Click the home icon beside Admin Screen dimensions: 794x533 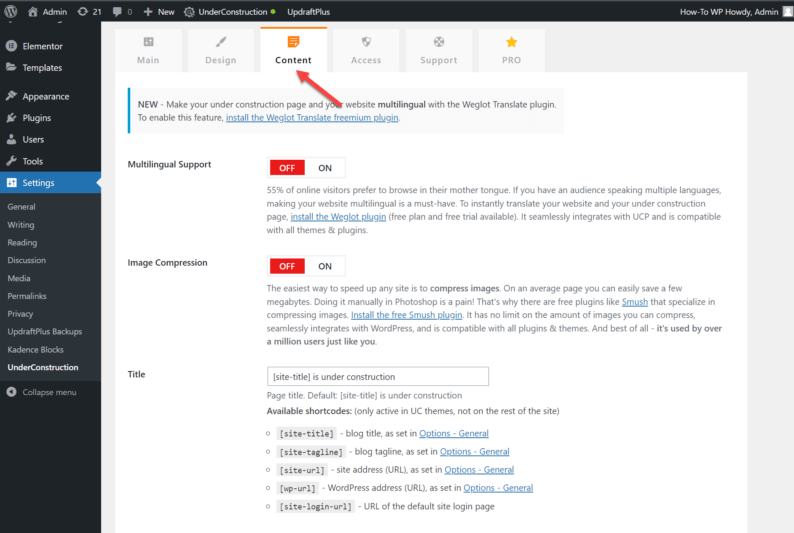(33, 12)
